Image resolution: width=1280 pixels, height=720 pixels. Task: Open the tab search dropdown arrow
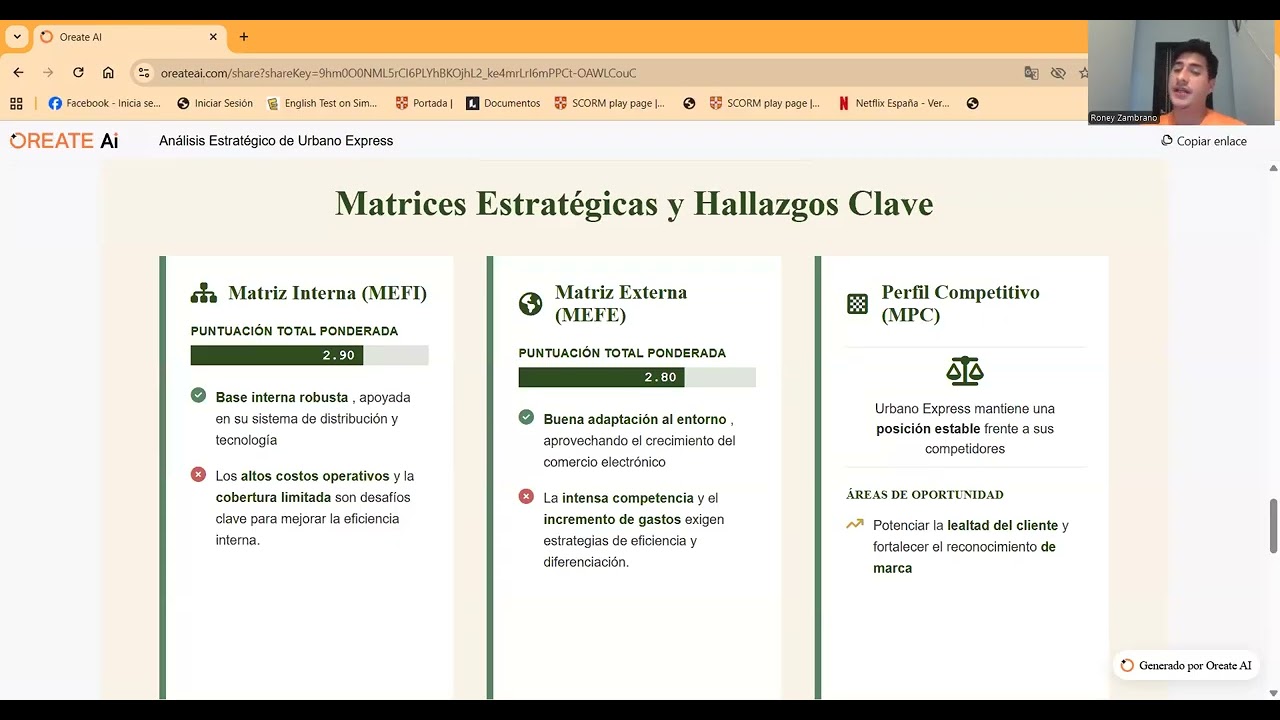click(x=17, y=37)
